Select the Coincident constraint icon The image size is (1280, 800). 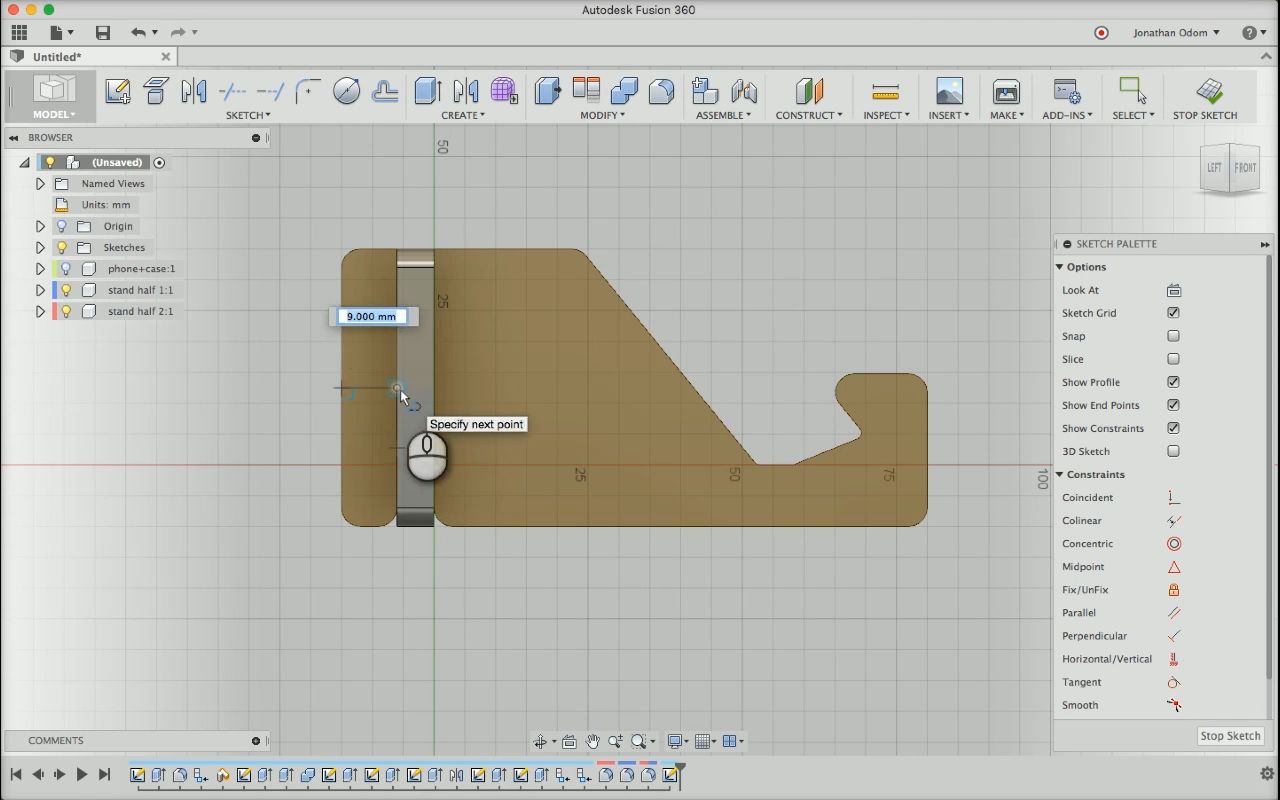coord(1173,498)
